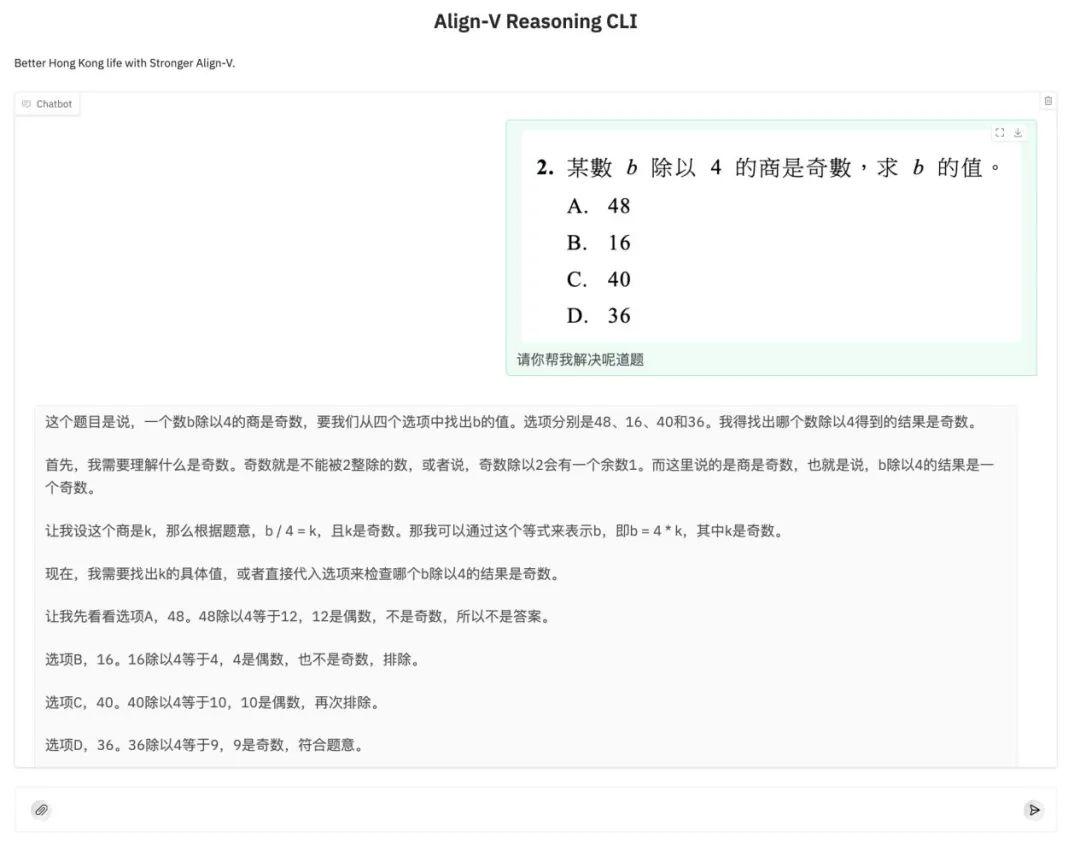
Task: Click the trash icon to clear chat
Action: coord(1048,101)
